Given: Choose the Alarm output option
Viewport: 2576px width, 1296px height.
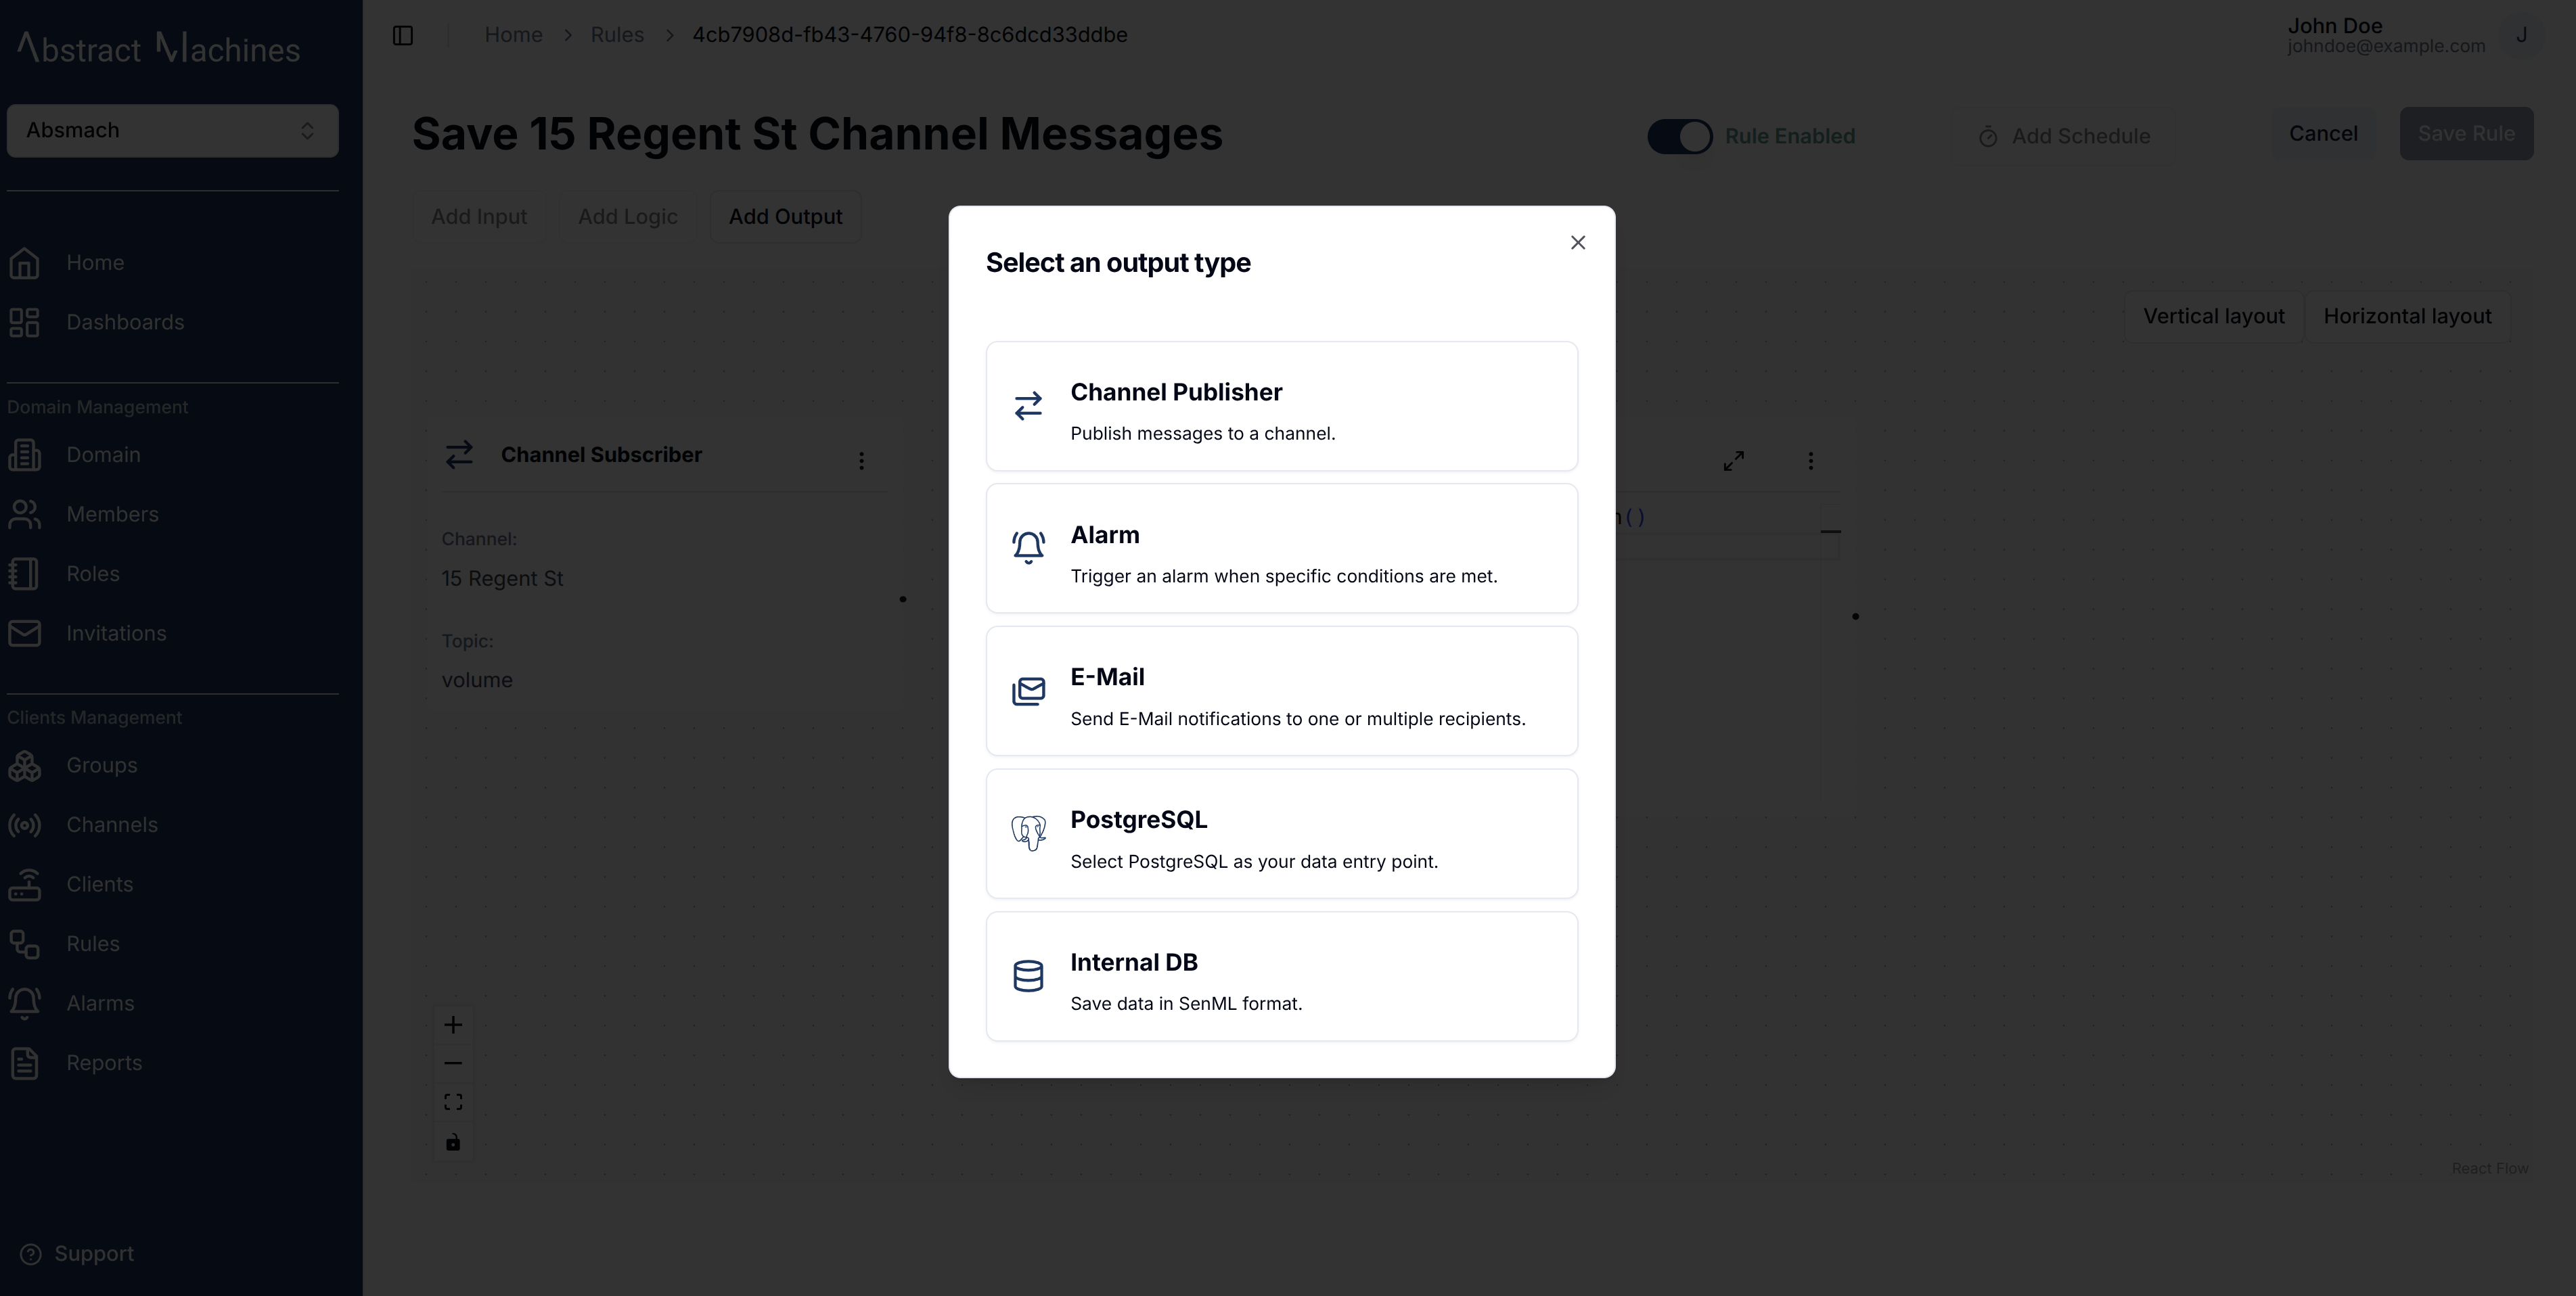Looking at the screenshot, I should point(1281,548).
